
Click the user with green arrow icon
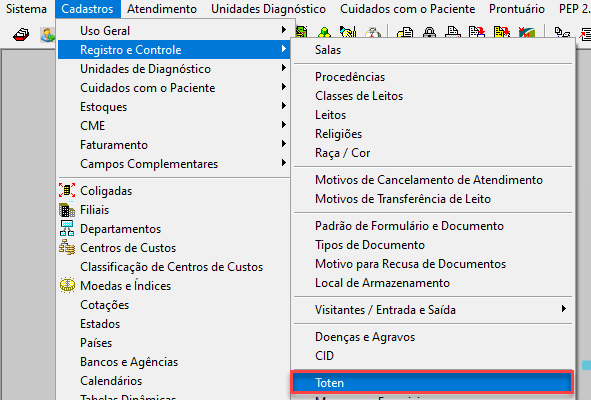tap(47, 35)
